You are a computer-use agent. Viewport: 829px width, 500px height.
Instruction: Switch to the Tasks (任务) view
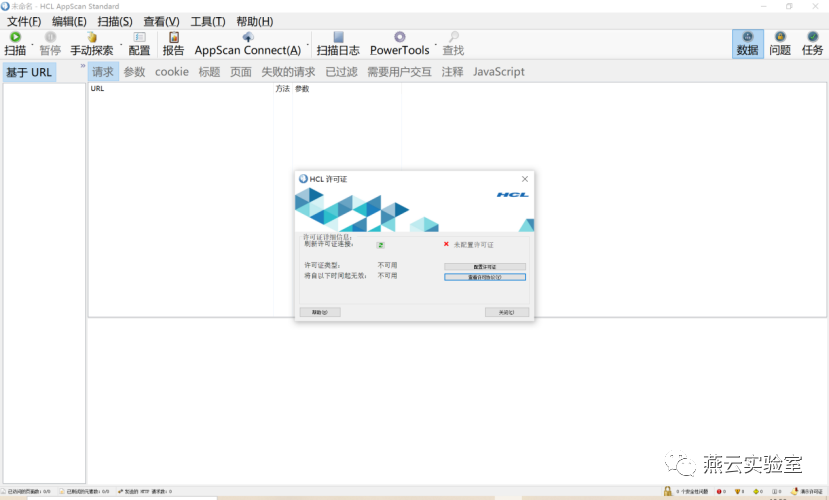(x=812, y=43)
